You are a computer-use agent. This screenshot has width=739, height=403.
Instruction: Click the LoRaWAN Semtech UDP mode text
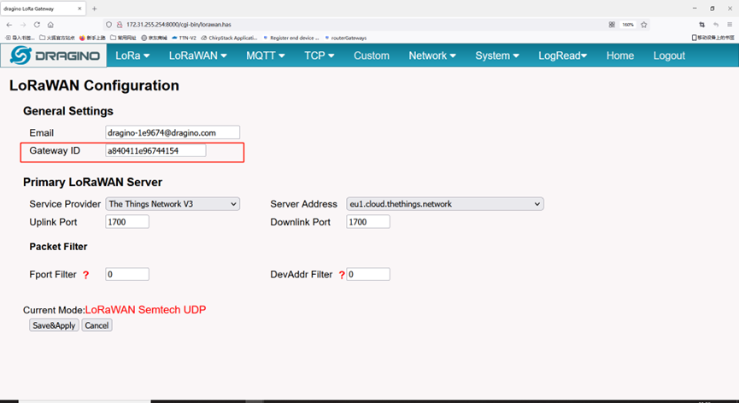click(x=146, y=310)
